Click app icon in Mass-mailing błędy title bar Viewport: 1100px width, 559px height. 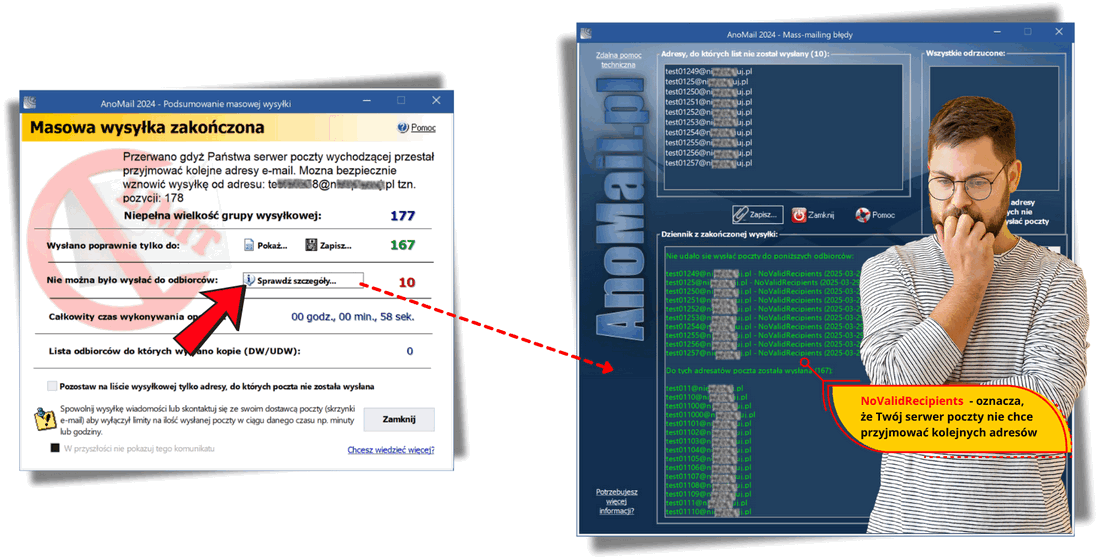(x=586, y=34)
